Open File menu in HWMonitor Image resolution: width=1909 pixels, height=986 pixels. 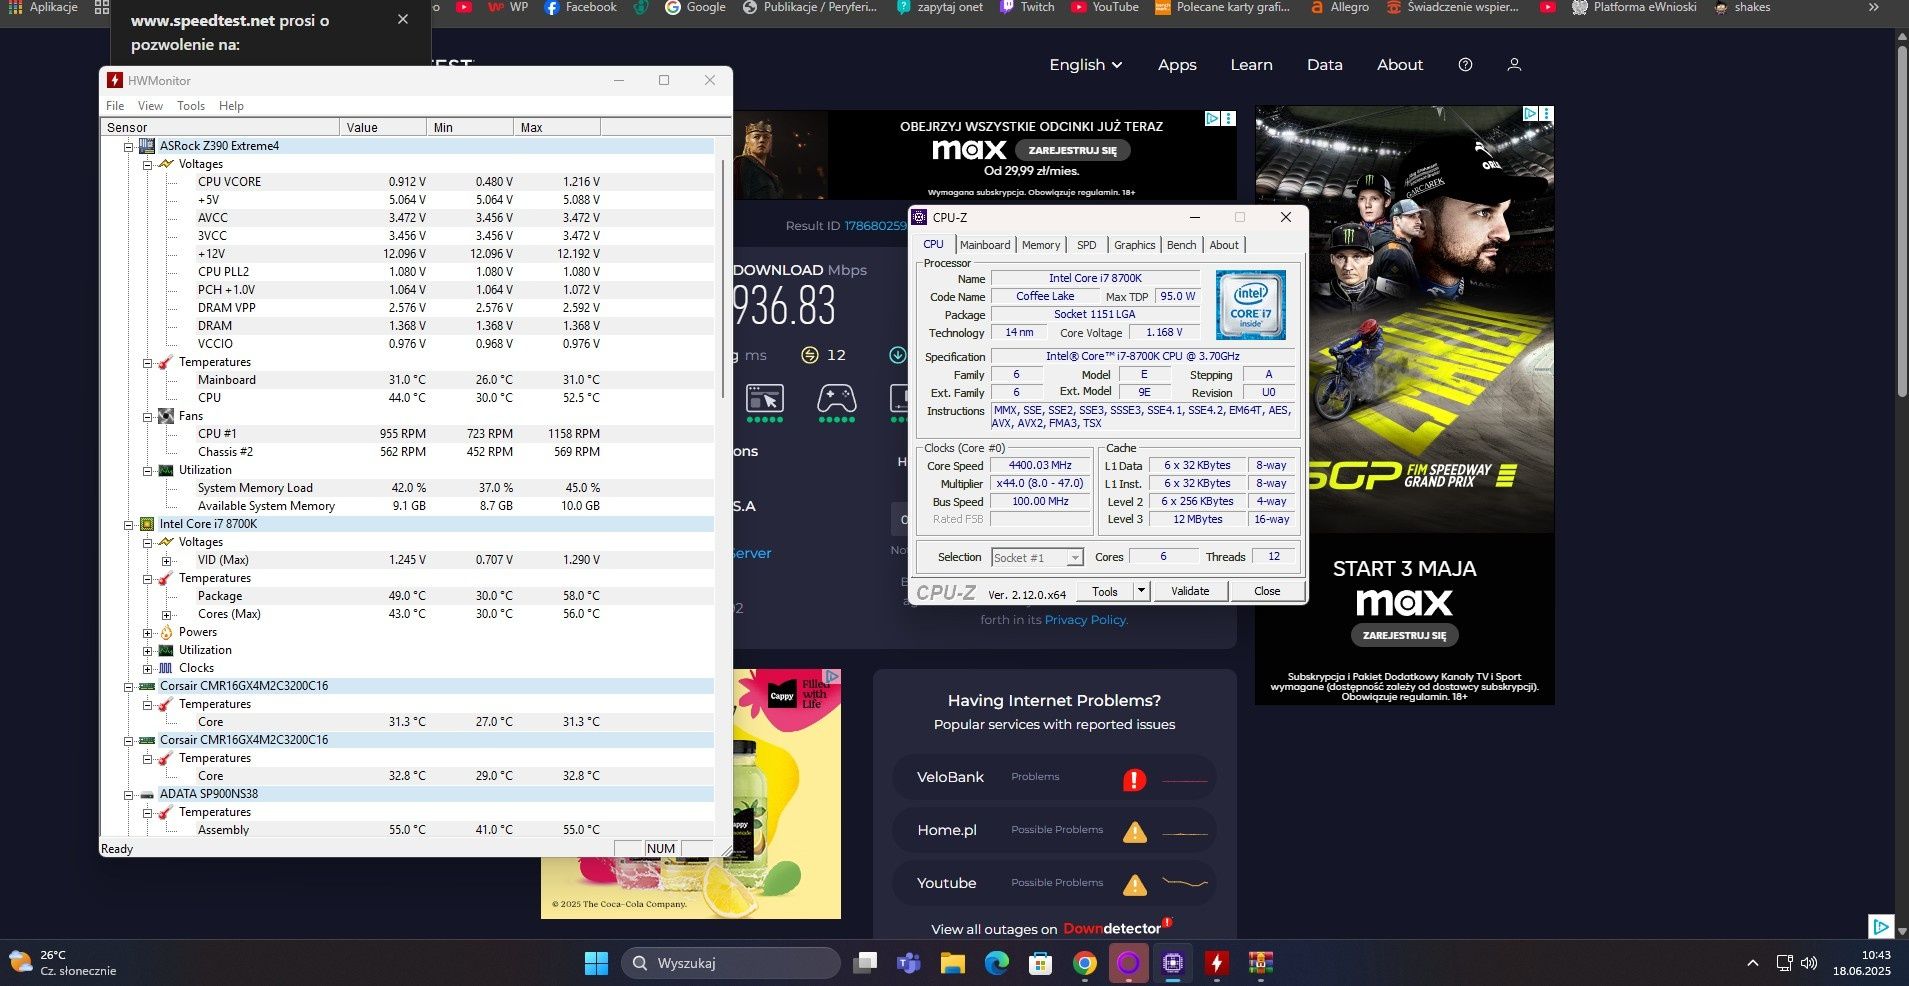pyautogui.click(x=115, y=106)
